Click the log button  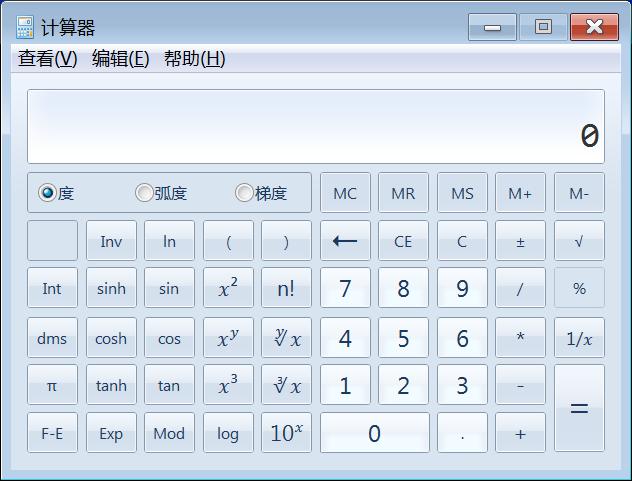tap(228, 432)
